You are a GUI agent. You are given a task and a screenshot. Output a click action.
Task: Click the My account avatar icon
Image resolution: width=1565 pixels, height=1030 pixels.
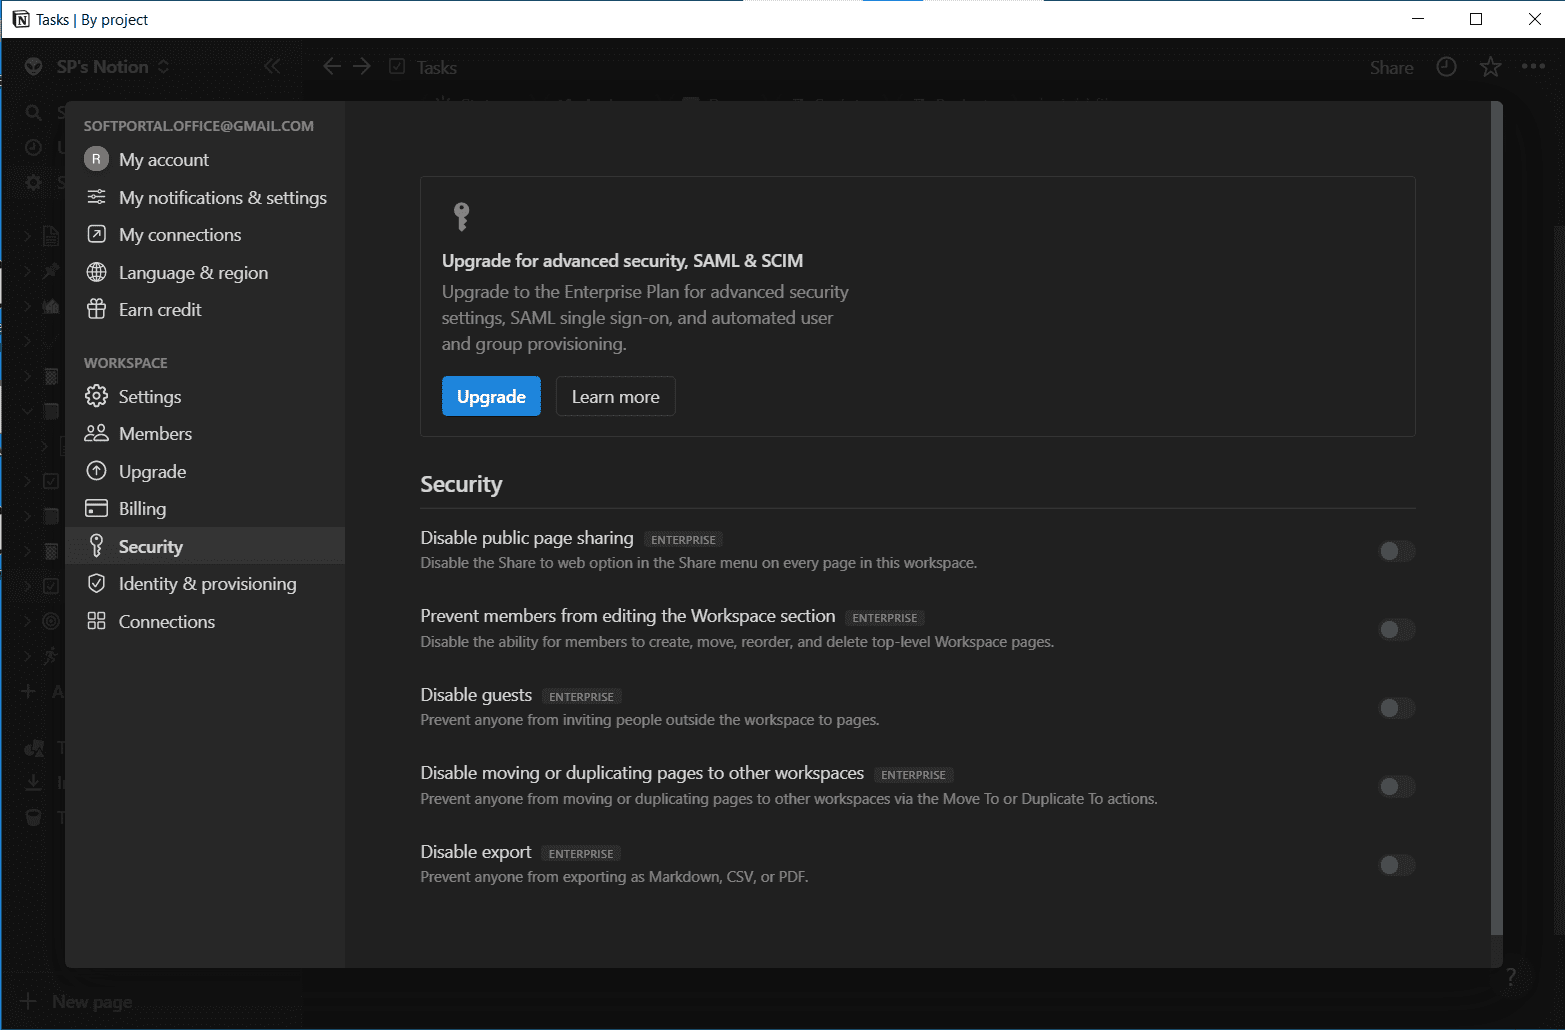pyautogui.click(x=96, y=159)
